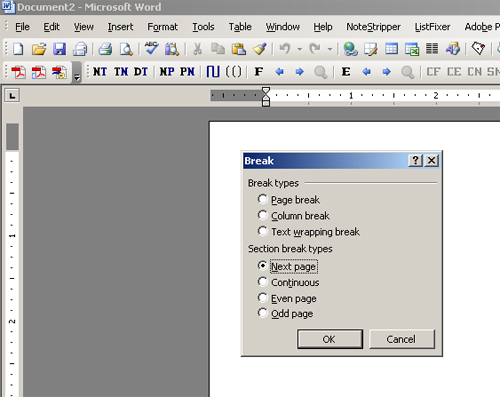Open the File menu

click(22, 27)
